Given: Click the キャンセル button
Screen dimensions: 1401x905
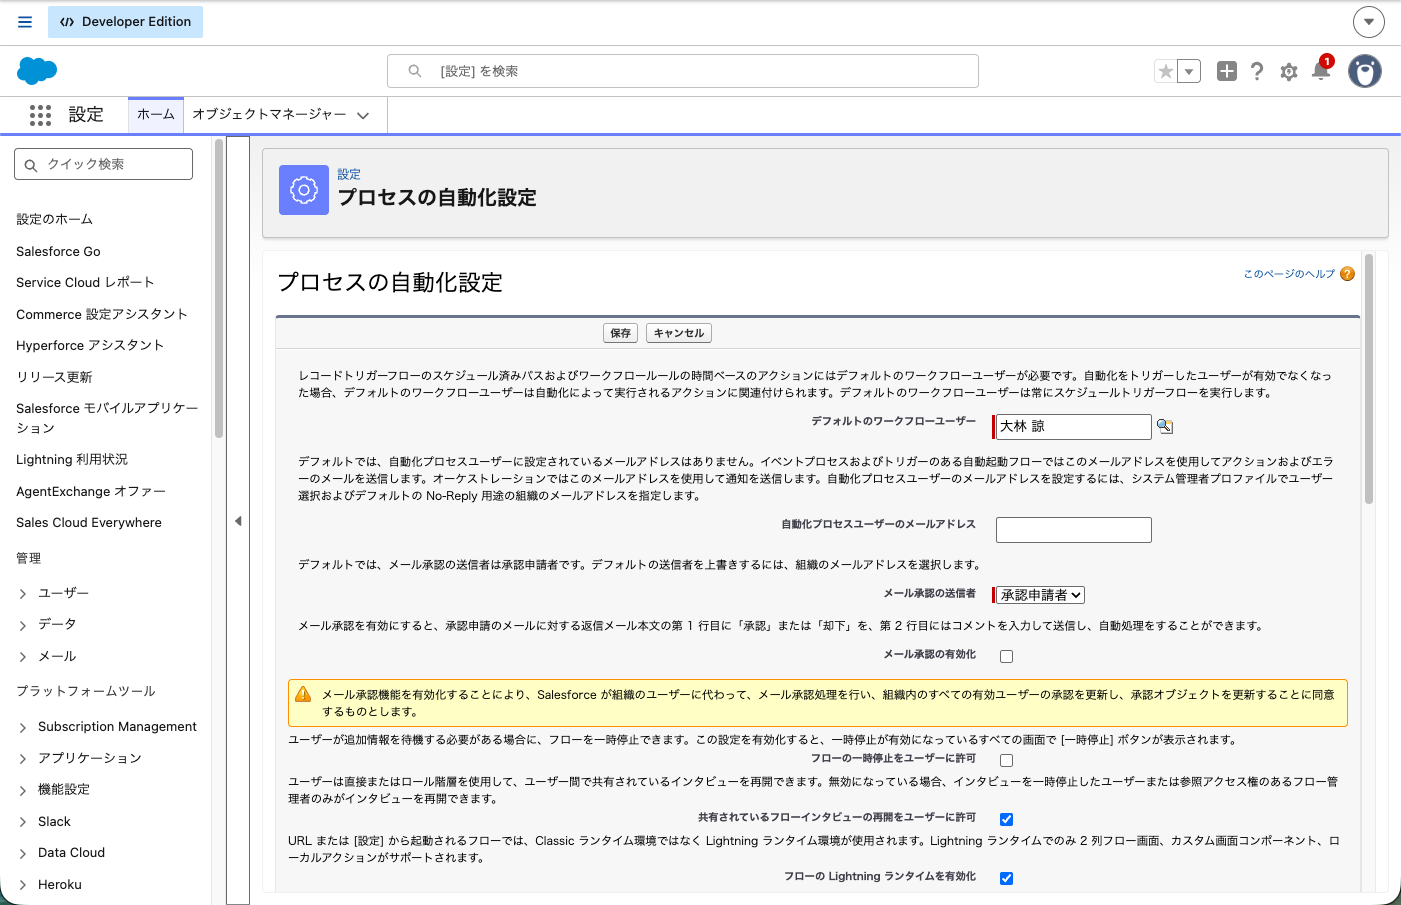Looking at the screenshot, I should click(679, 333).
